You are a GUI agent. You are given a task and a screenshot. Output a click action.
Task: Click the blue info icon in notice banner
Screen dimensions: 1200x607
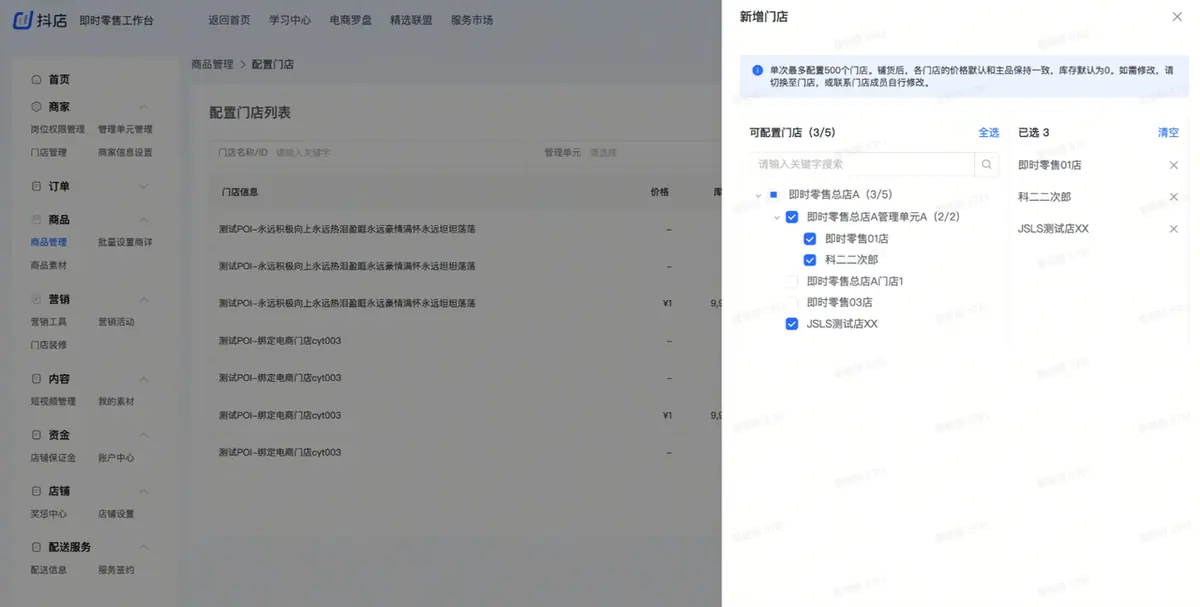pos(758,70)
